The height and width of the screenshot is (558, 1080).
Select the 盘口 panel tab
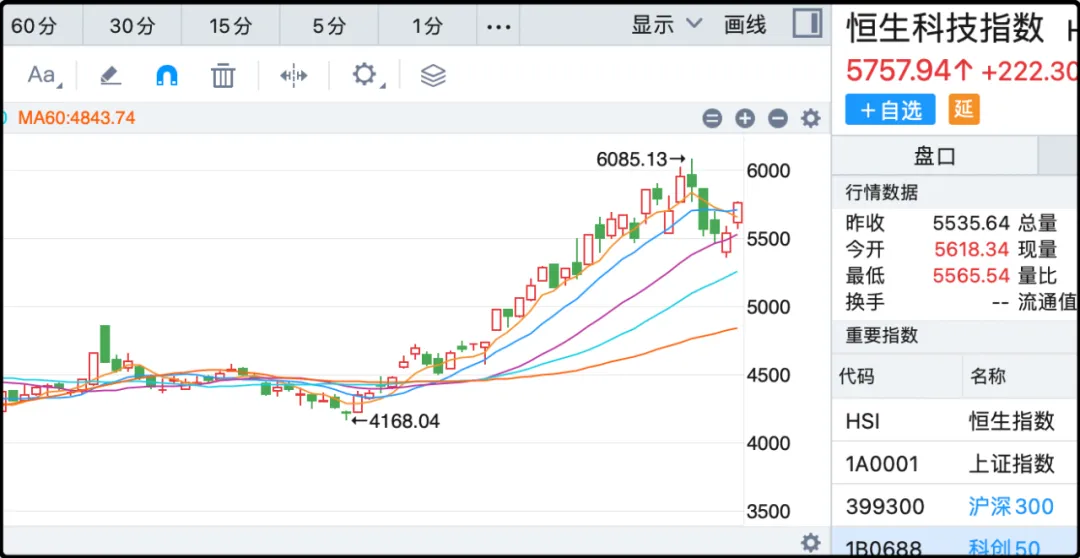click(x=935, y=155)
